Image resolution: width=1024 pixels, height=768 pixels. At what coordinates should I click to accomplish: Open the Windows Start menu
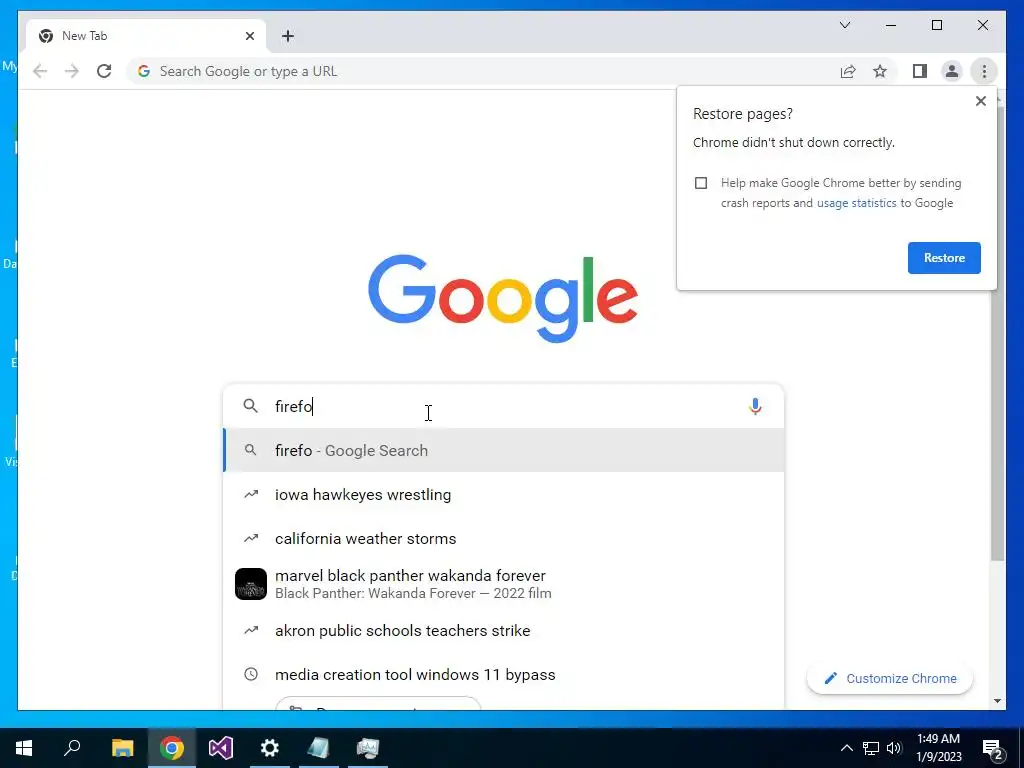tap(24, 748)
